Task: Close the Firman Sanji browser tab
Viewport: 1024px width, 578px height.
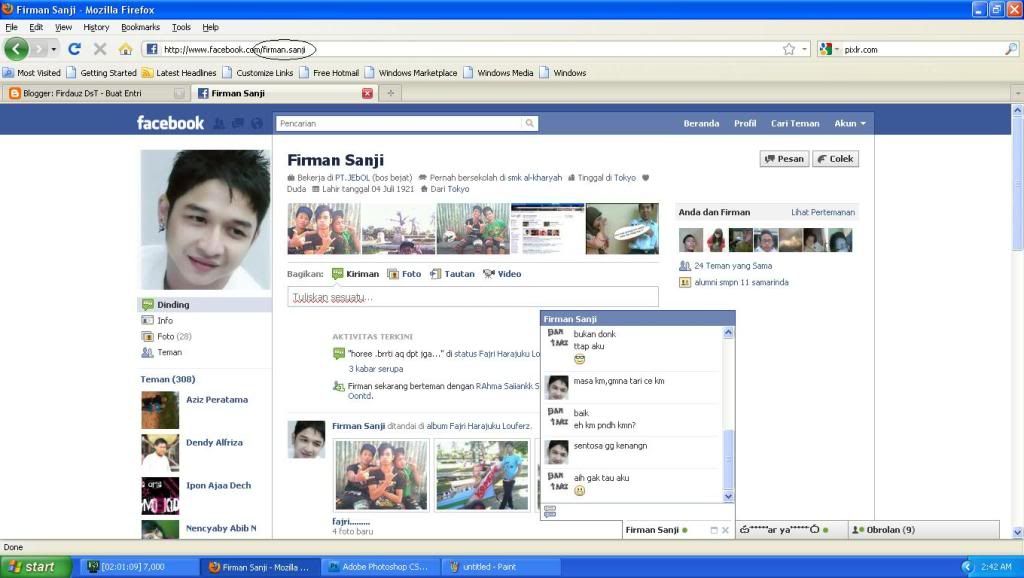Action: coord(368,93)
